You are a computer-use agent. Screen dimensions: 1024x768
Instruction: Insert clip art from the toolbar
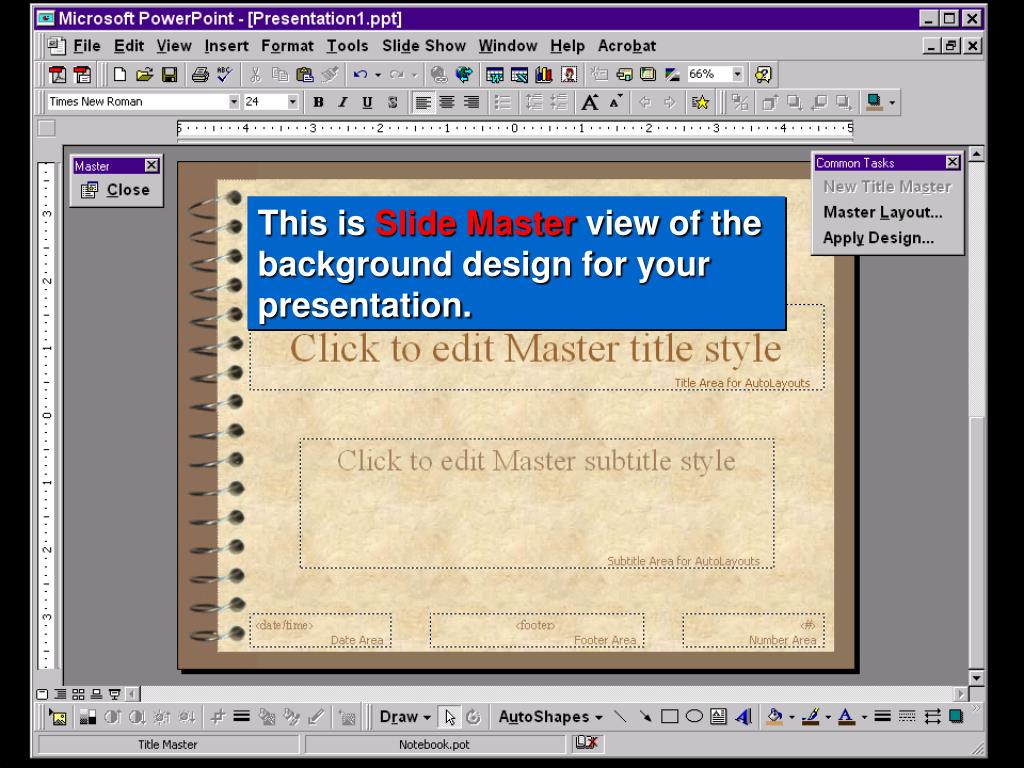point(568,74)
